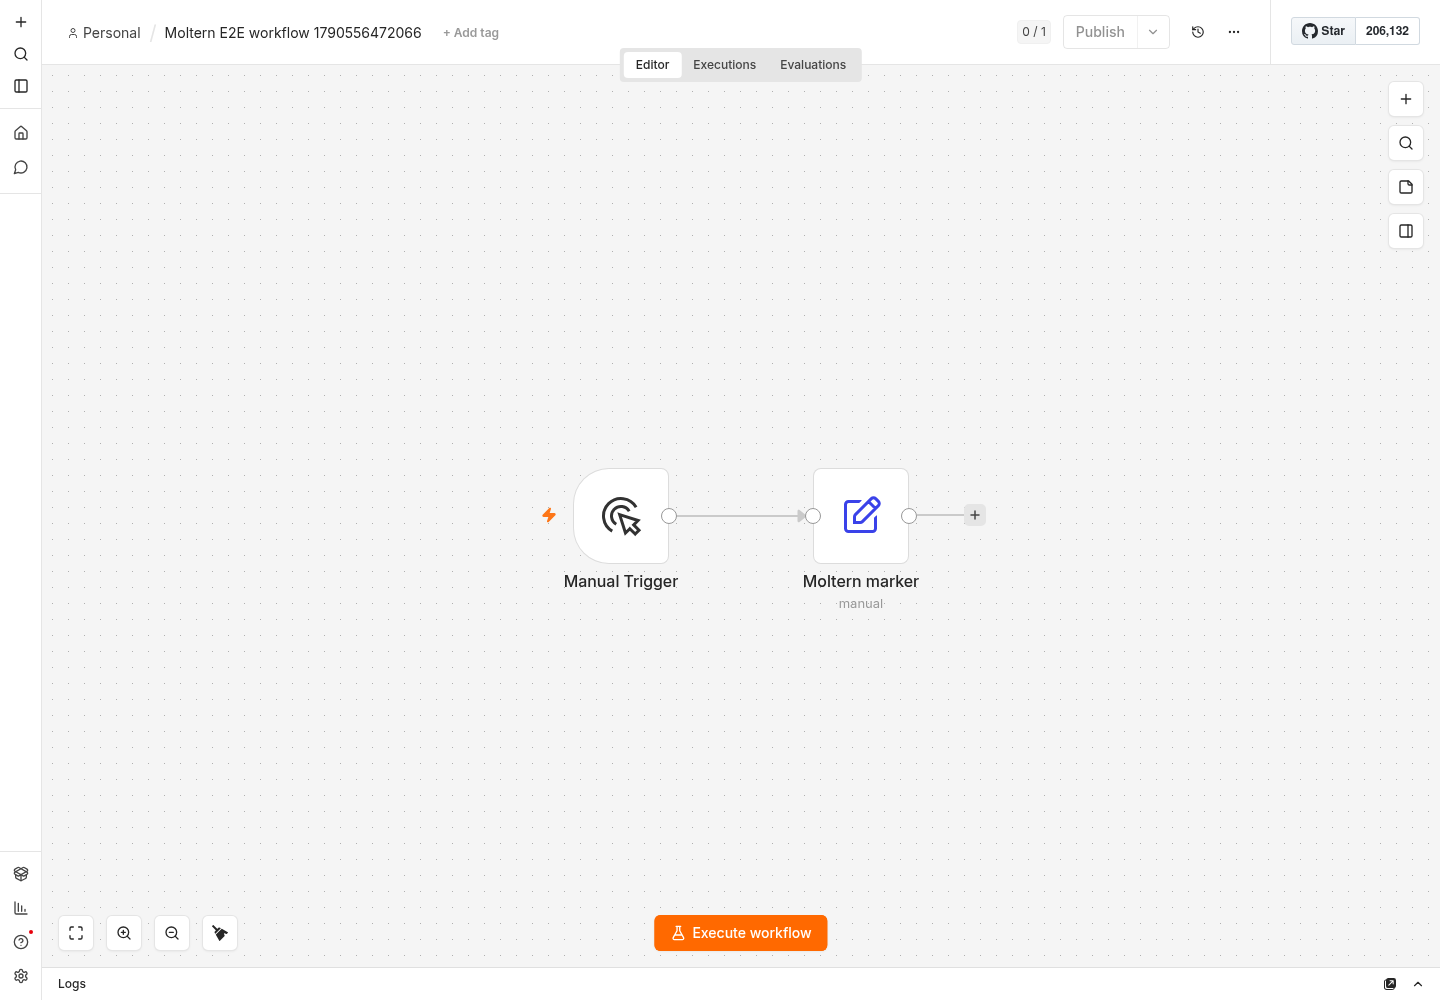Click Add tag next to workflow name

pos(471,33)
